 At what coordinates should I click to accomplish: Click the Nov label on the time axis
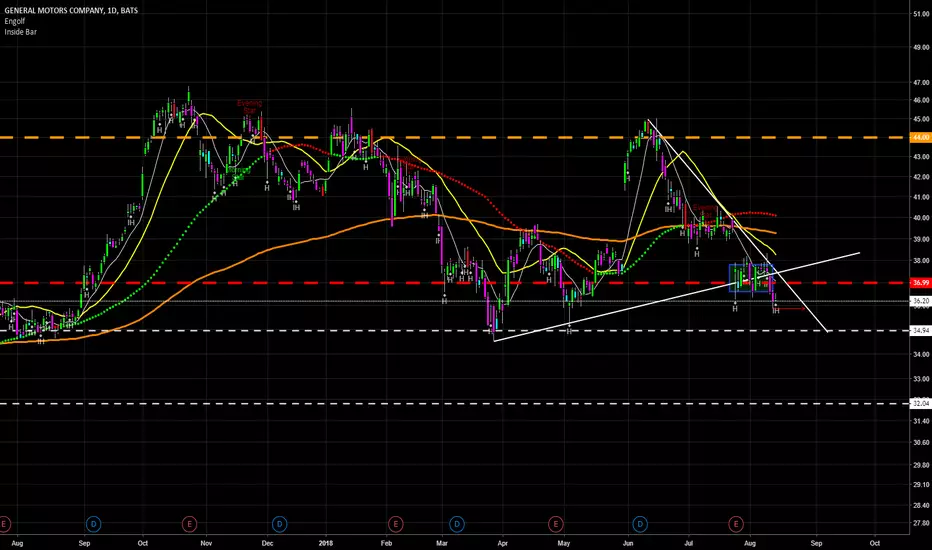[206, 543]
